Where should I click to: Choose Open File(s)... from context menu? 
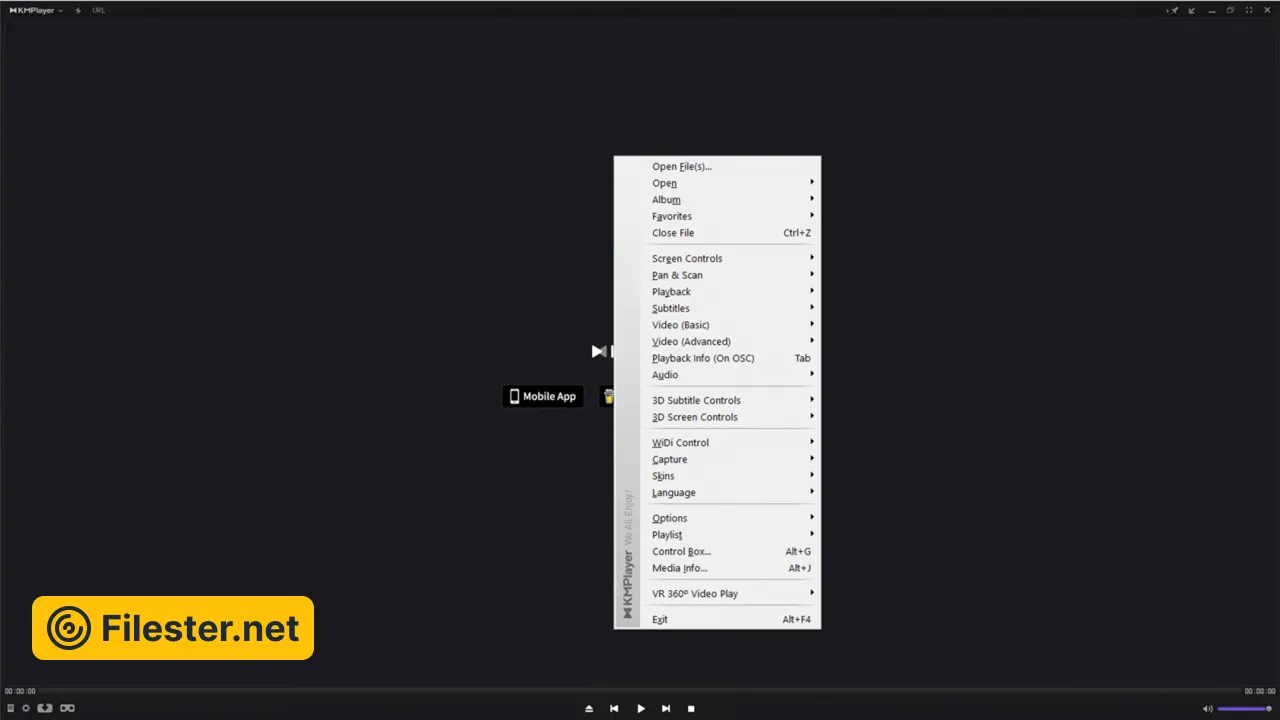pyautogui.click(x=682, y=167)
